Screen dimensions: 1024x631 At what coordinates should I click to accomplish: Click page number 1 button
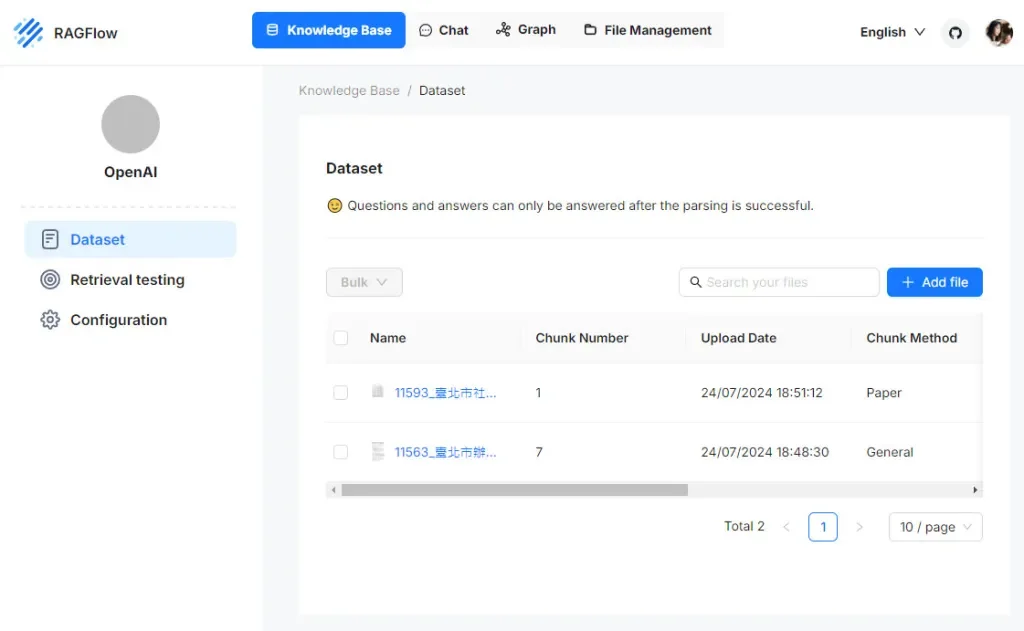pyautogui.click(x=823, y=526)
